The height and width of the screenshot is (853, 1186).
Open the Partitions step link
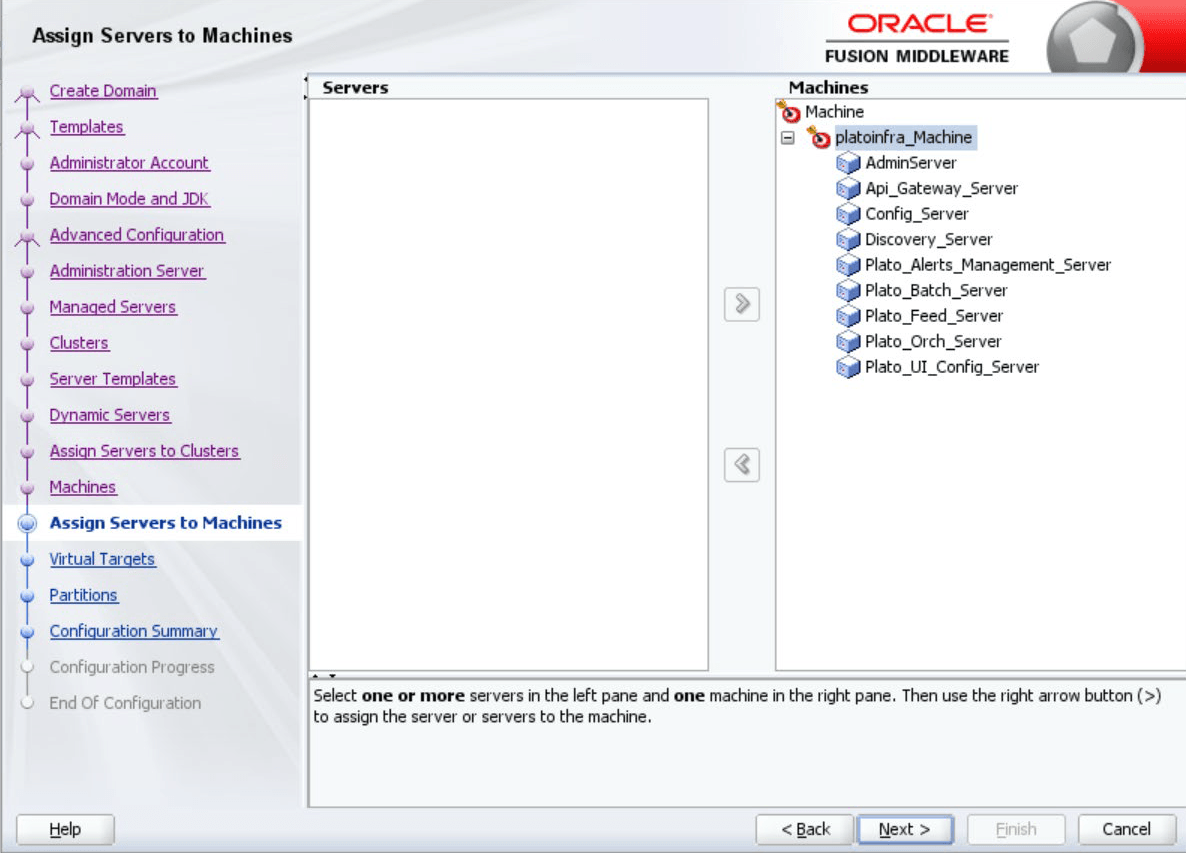pos(83,595)
